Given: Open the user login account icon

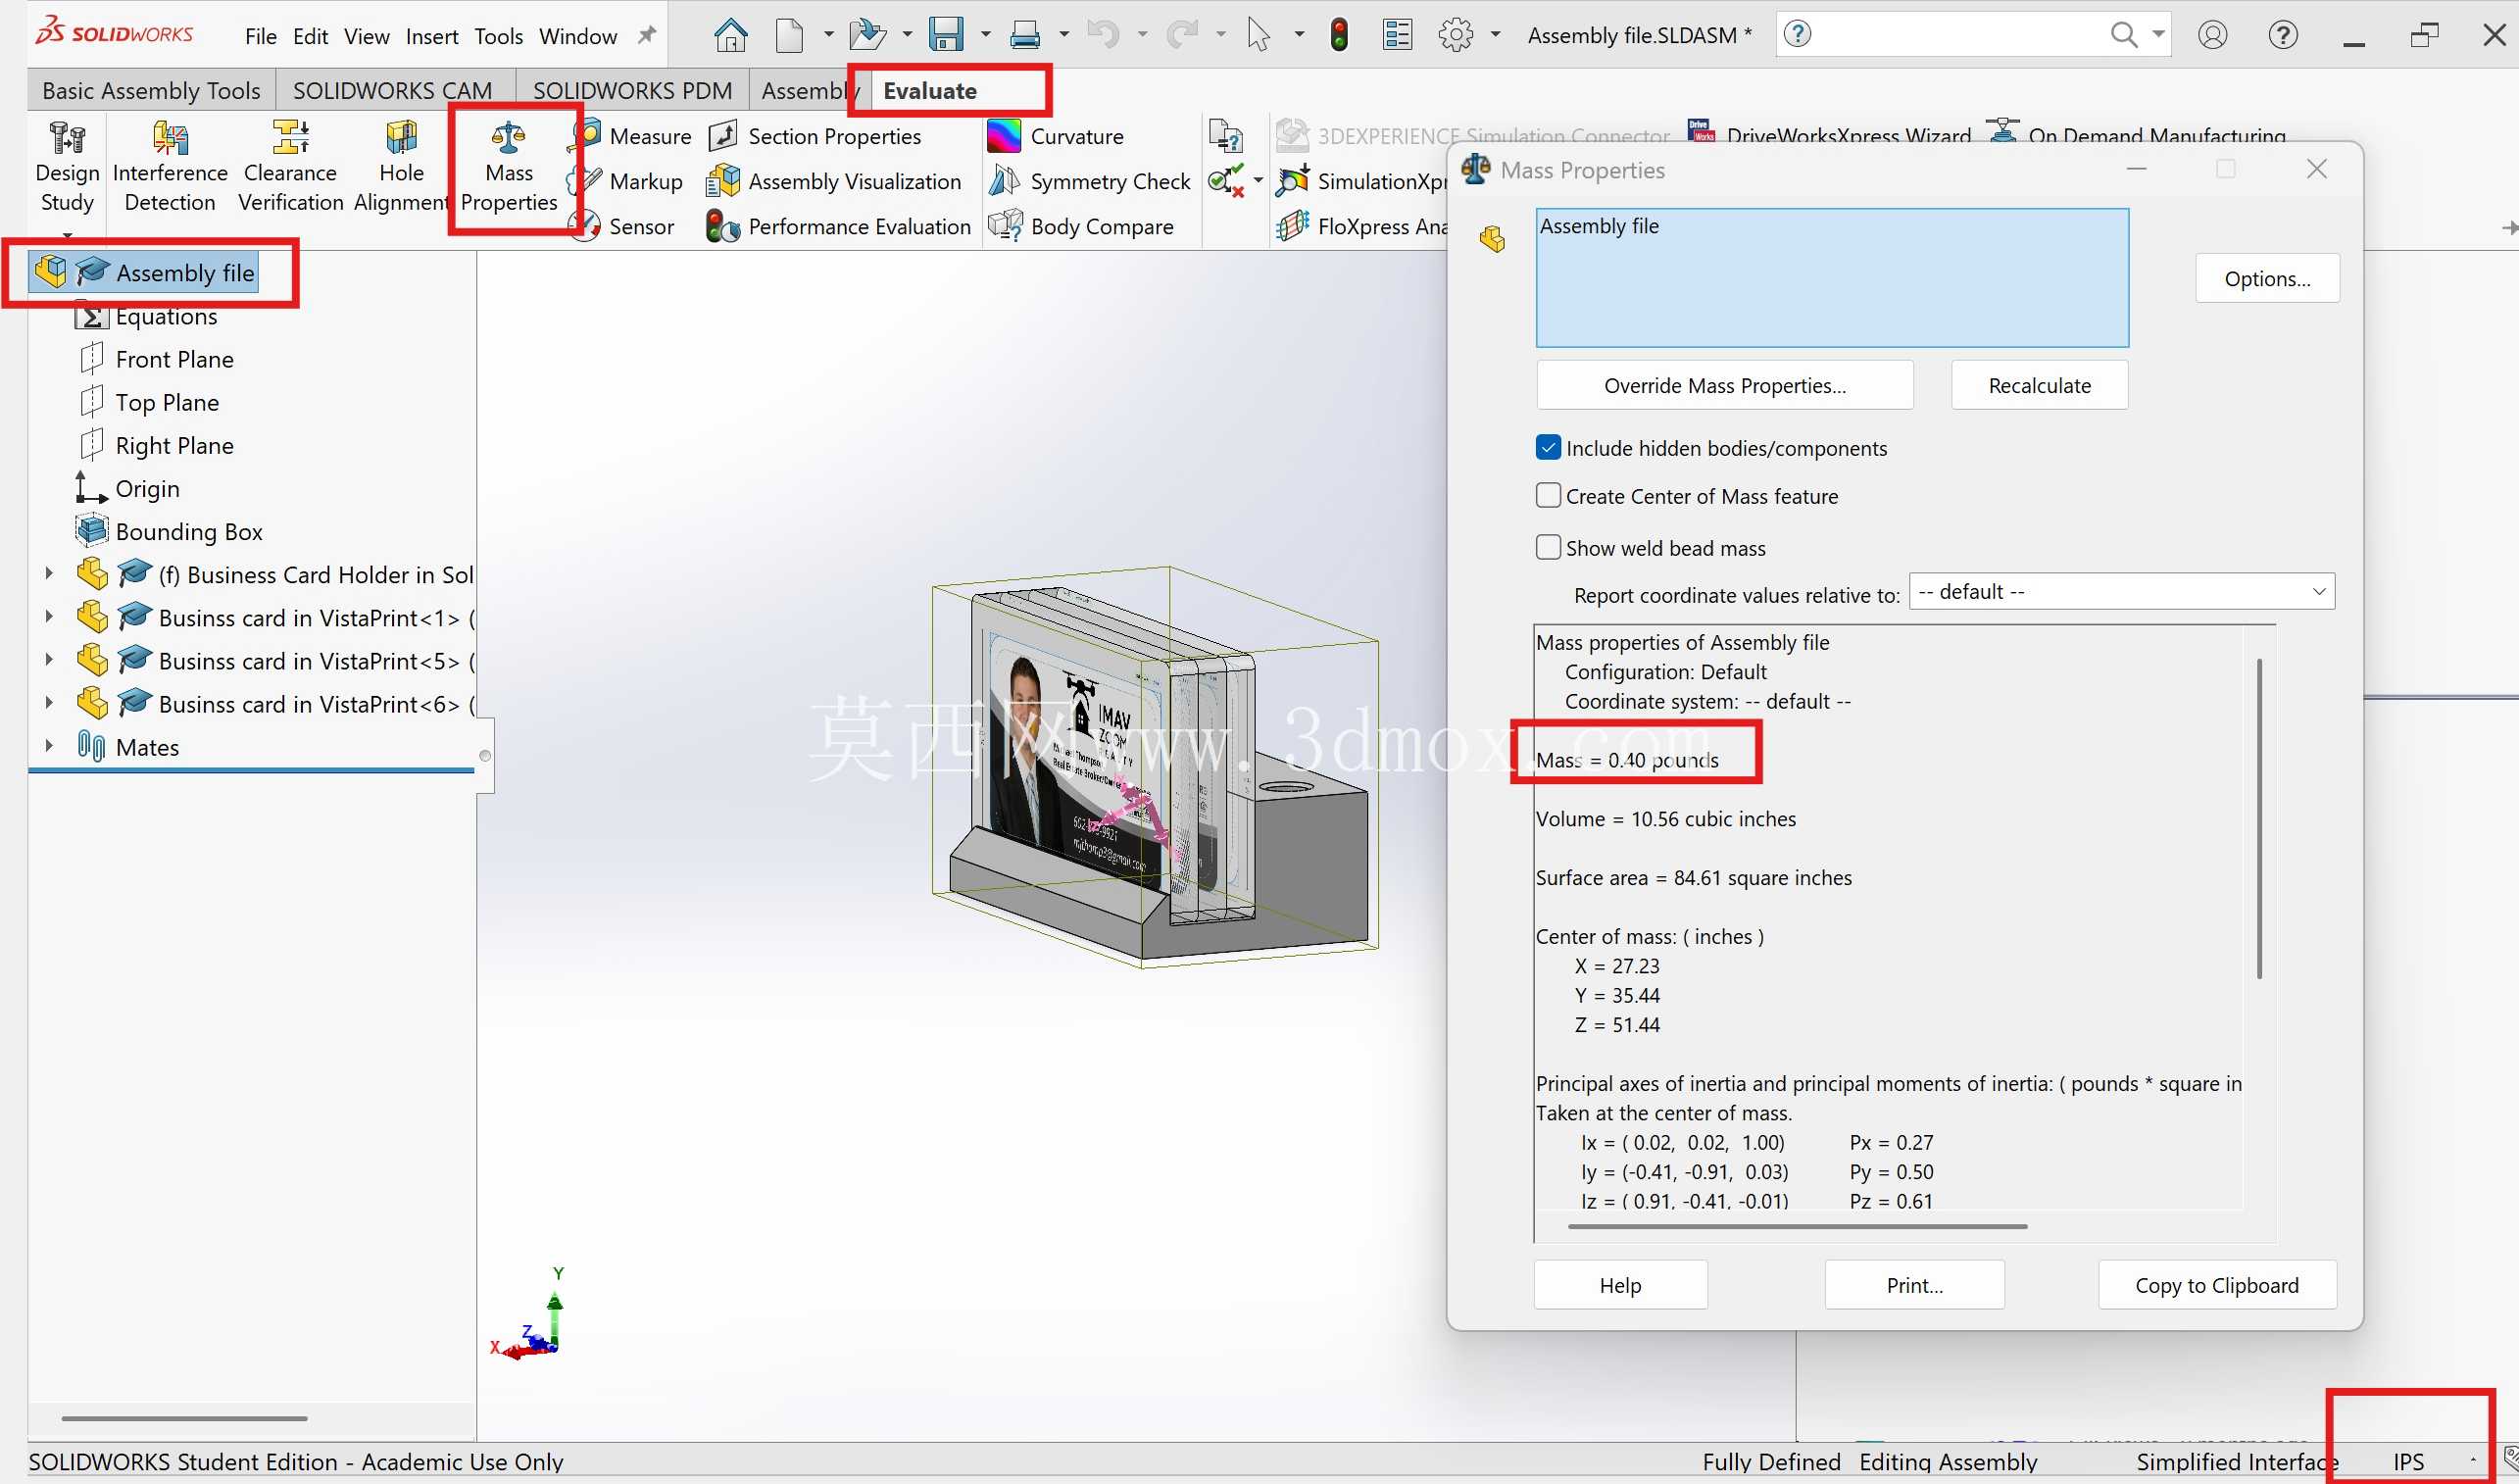Looking at the screenshot, I should pyautogui.click(x=2213, y=35).
